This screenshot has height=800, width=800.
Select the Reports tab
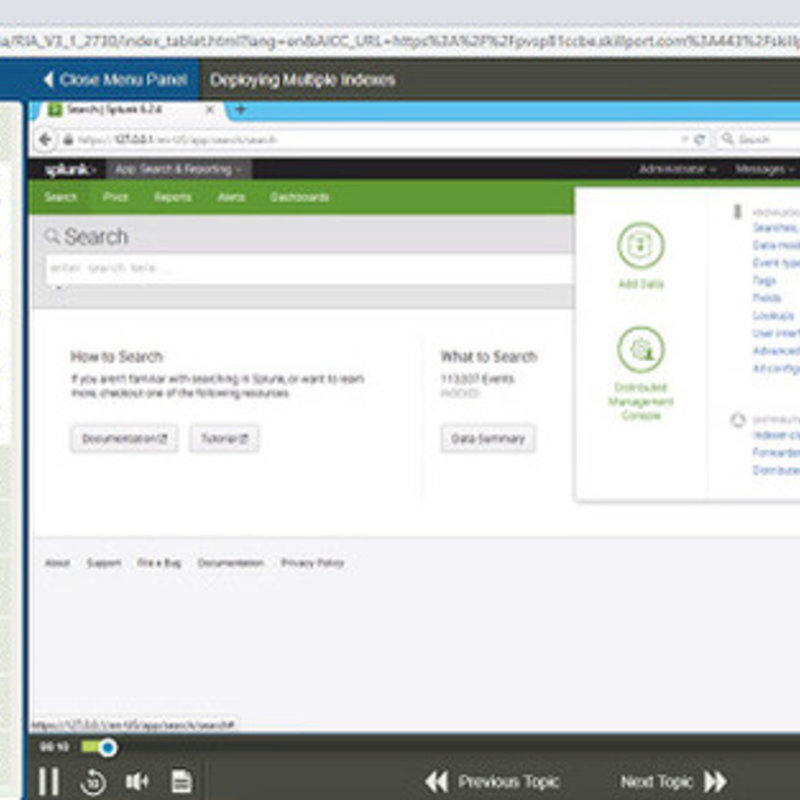tap(172, 197)
